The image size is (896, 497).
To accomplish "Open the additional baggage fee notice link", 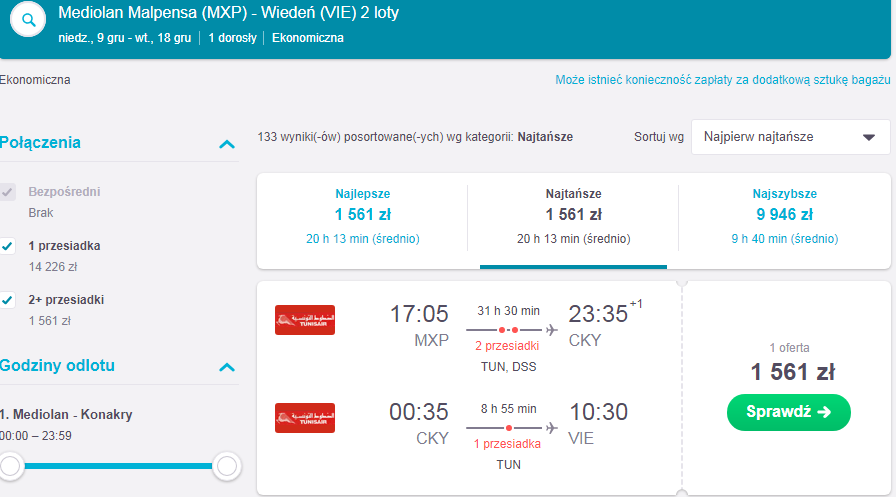I will tap(723, 80).
